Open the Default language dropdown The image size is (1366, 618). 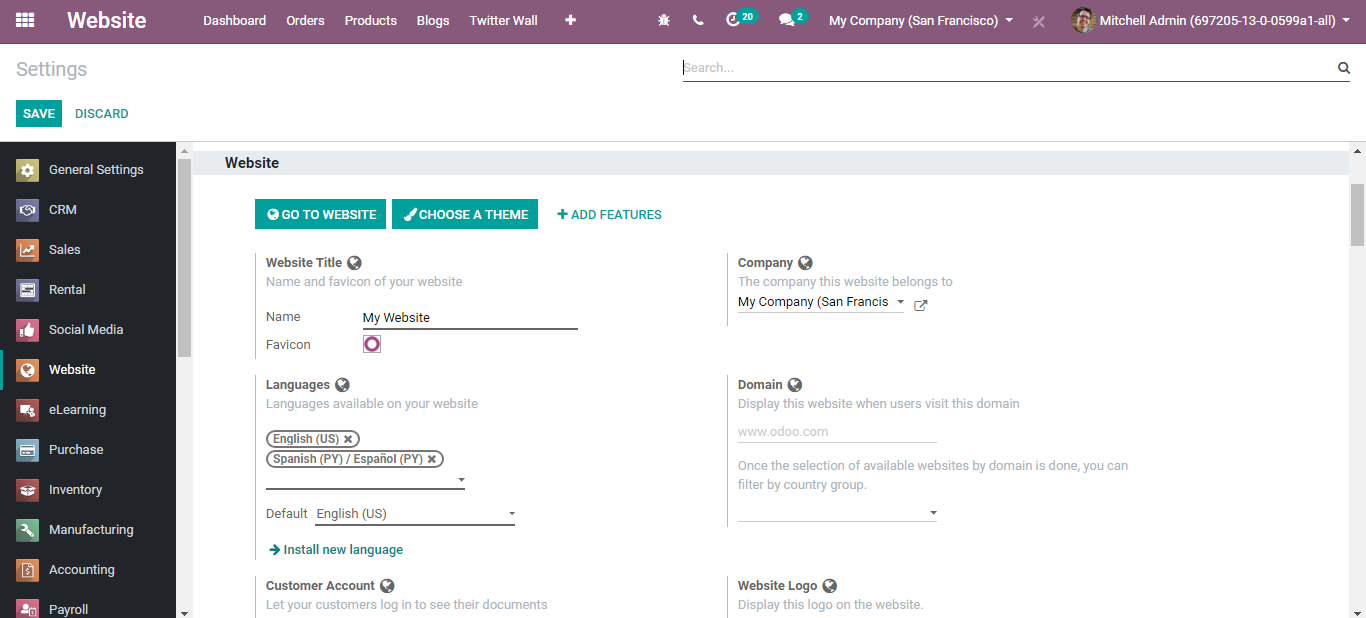(x=415, y=514)
